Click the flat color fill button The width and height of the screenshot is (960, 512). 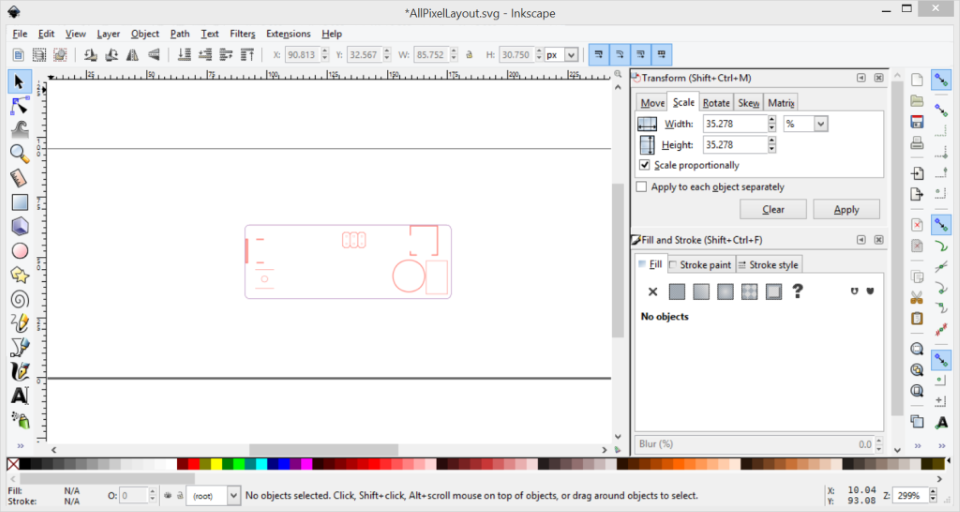677,292
